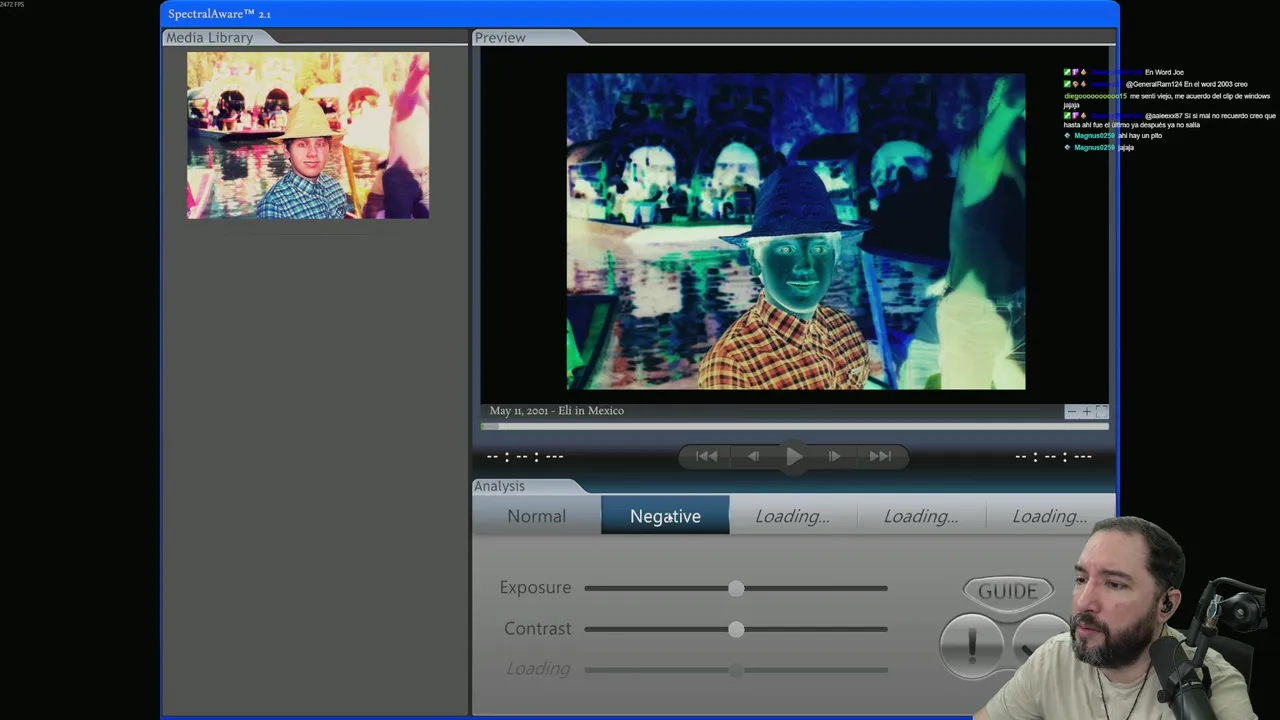Click the Preview panel header
This screenshot has height=720, width=1280.
pos(500,37)
